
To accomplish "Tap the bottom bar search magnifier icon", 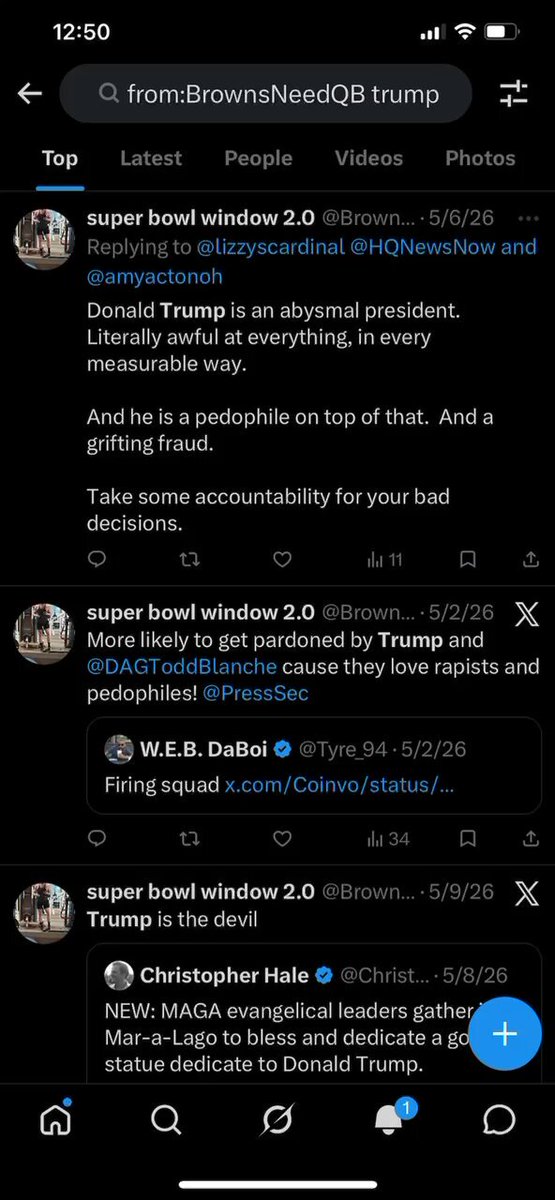I will pyautogui.click(x=166, y=1120).
